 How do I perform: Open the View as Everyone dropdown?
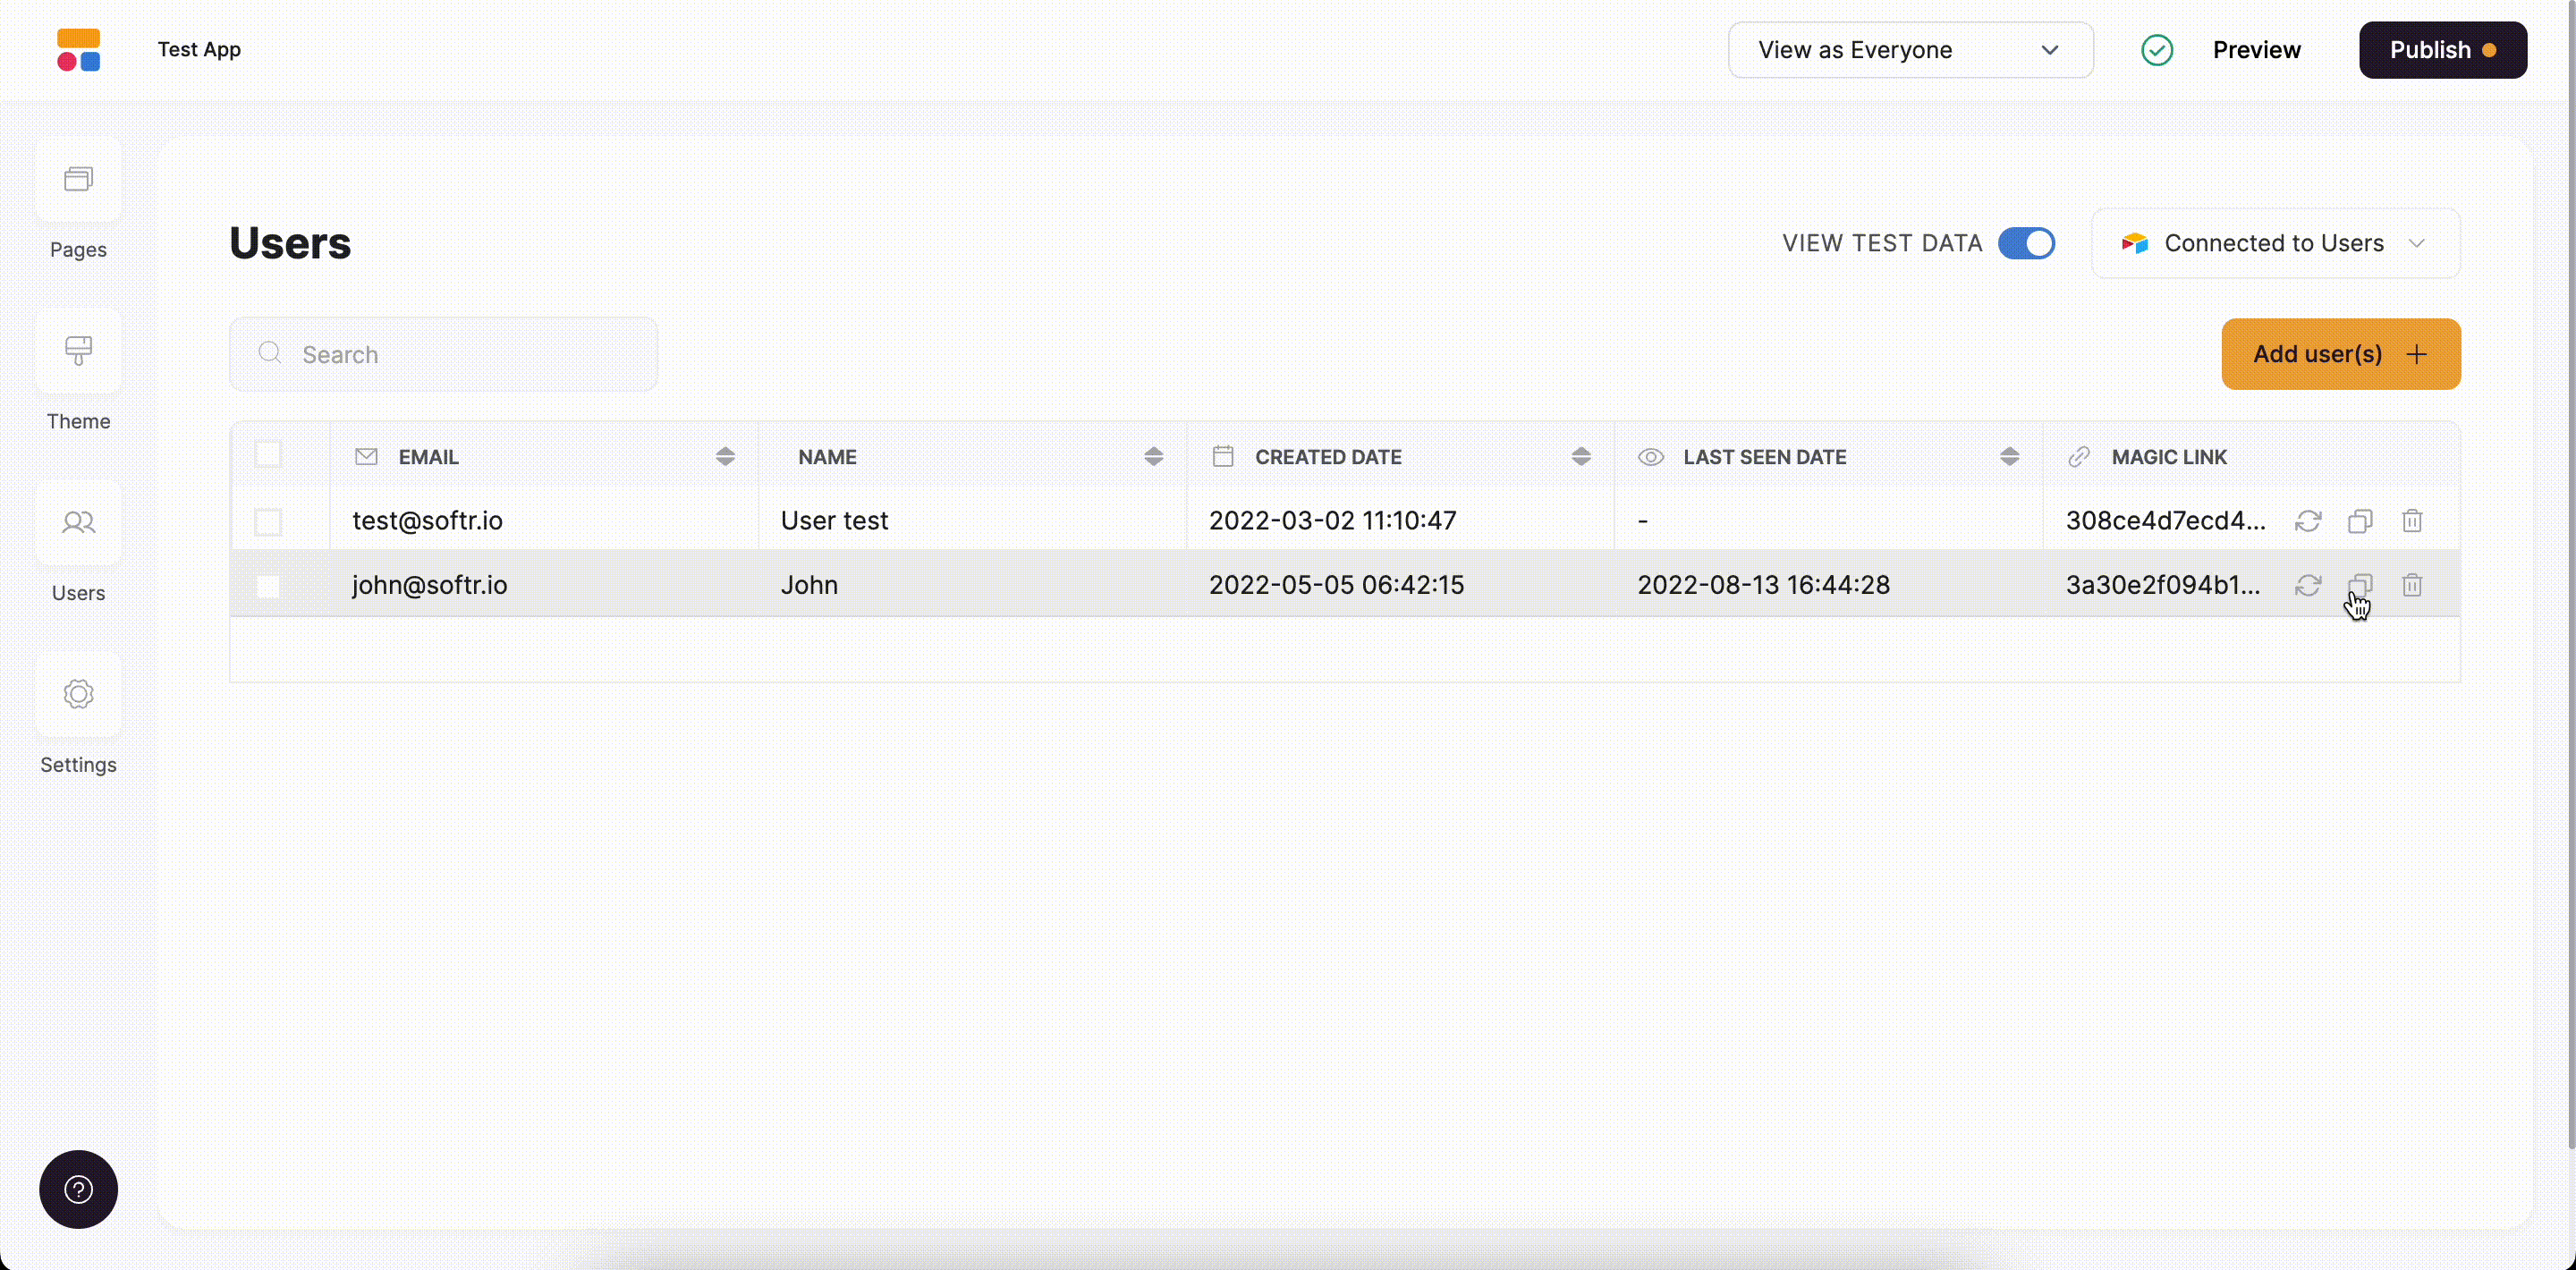click(x=1910, y=50)
